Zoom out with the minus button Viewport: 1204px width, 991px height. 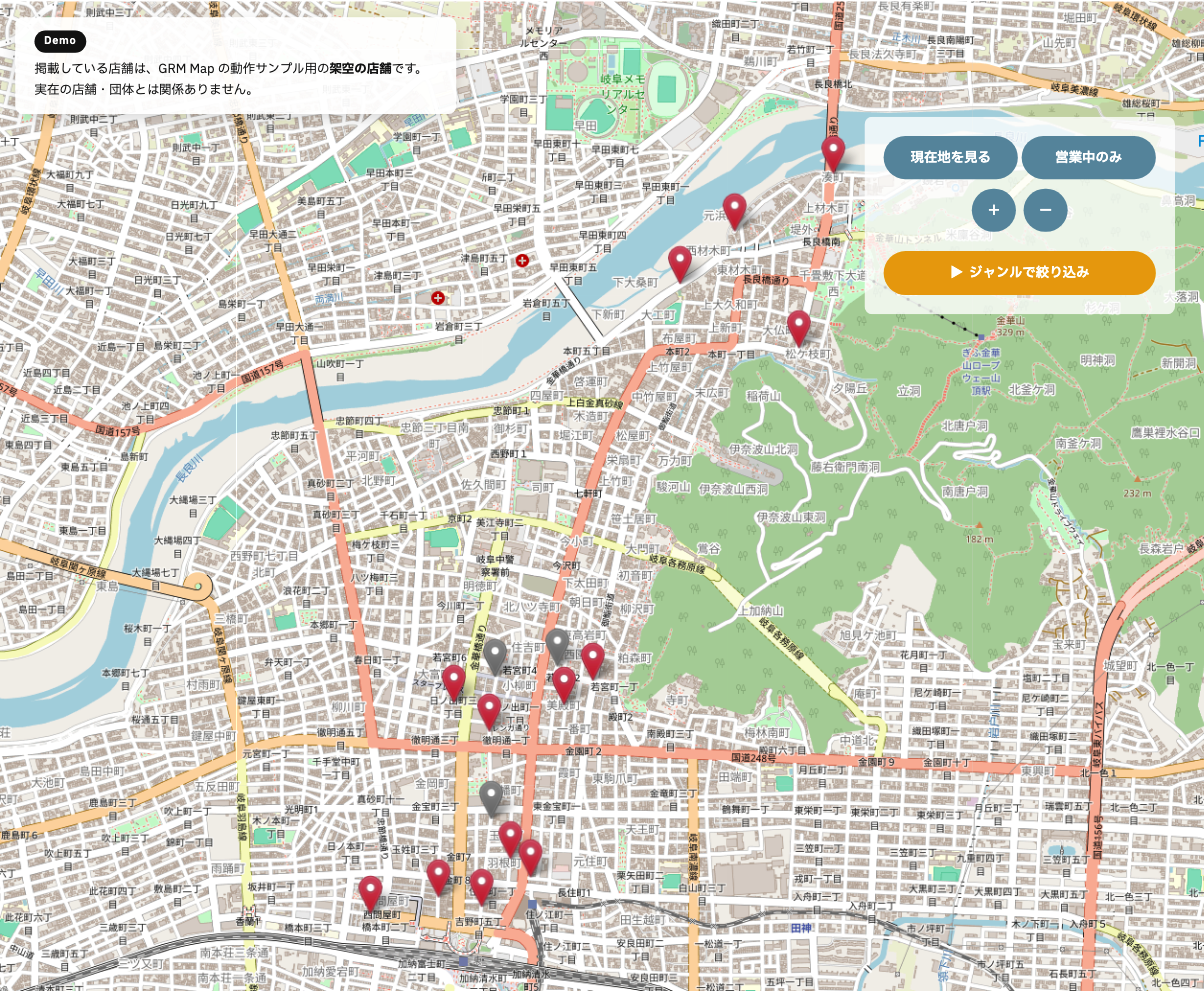1045,210
